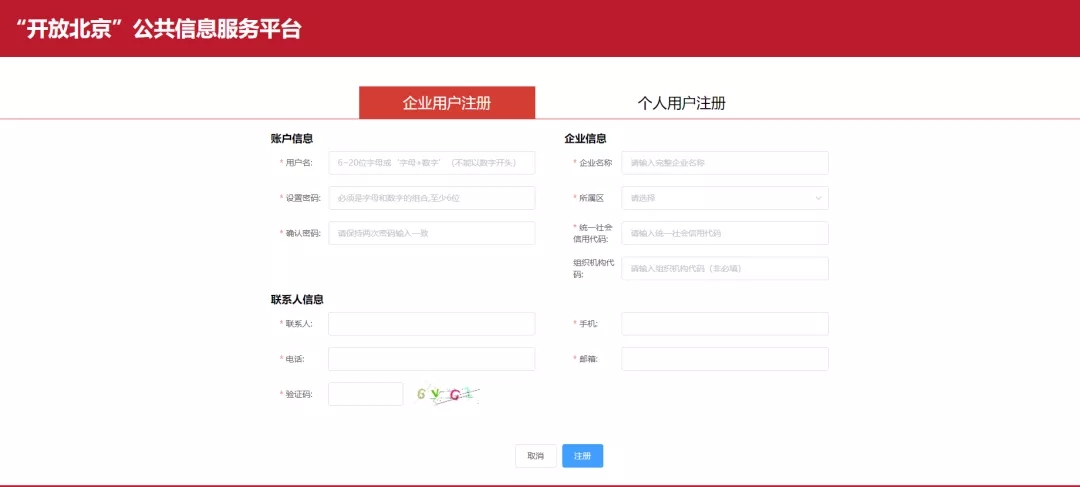Click the 确认密码 input field
Image resolution: width=1080 pixels, height=487 pixels.
(x=432, y=233)
